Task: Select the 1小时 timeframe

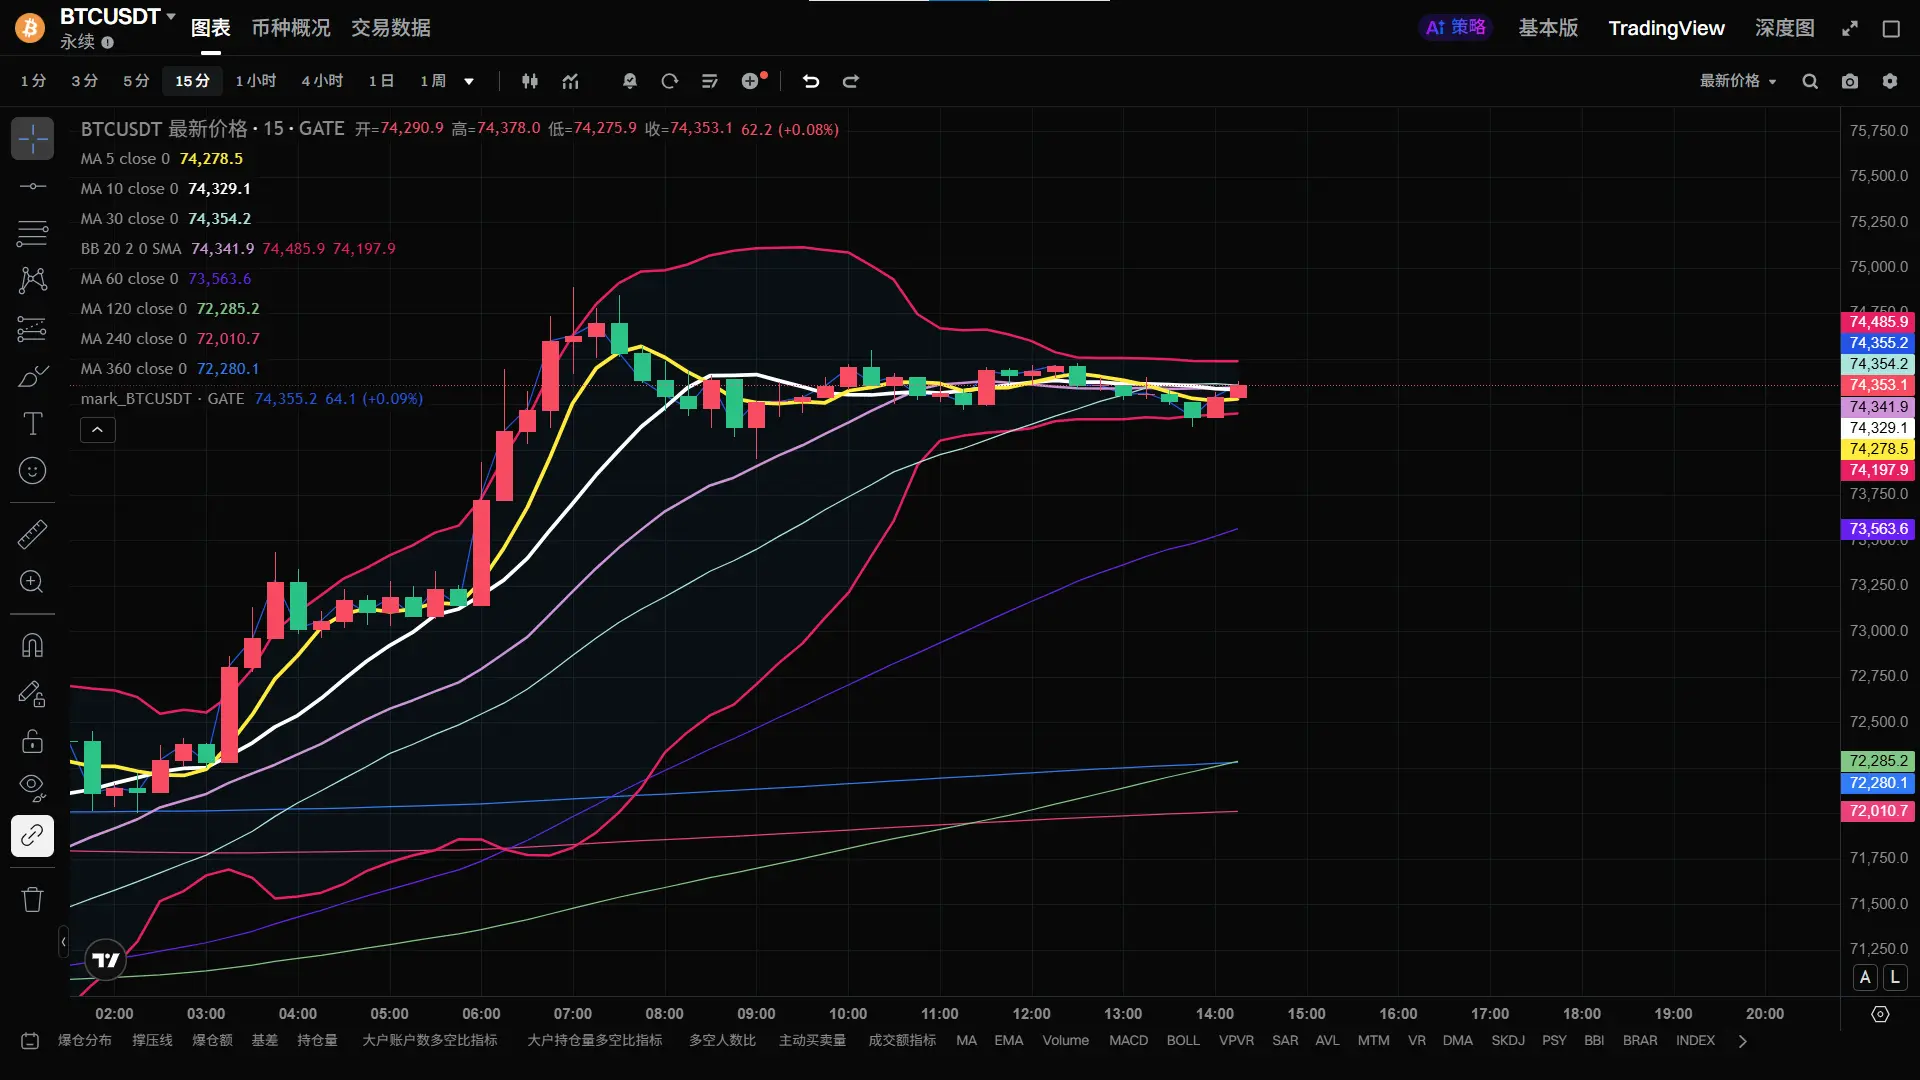Action: click(255, 81)
